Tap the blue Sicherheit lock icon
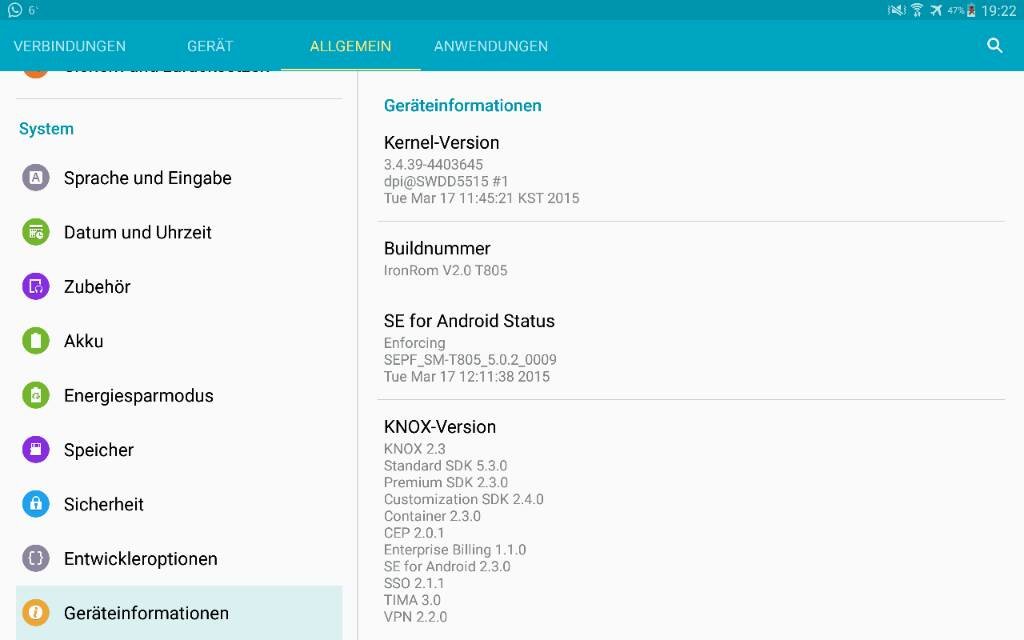 36,504
